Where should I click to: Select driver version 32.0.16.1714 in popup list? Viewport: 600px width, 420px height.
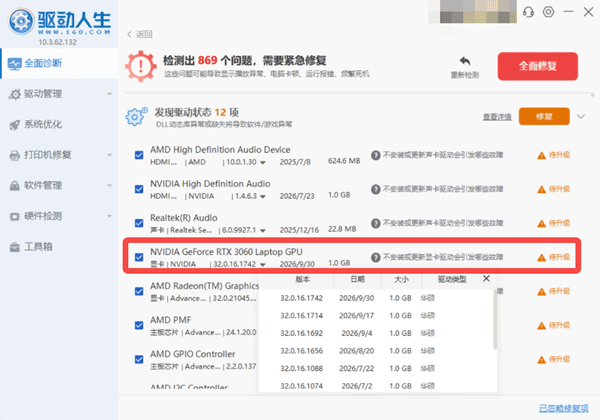click(377, 316)
